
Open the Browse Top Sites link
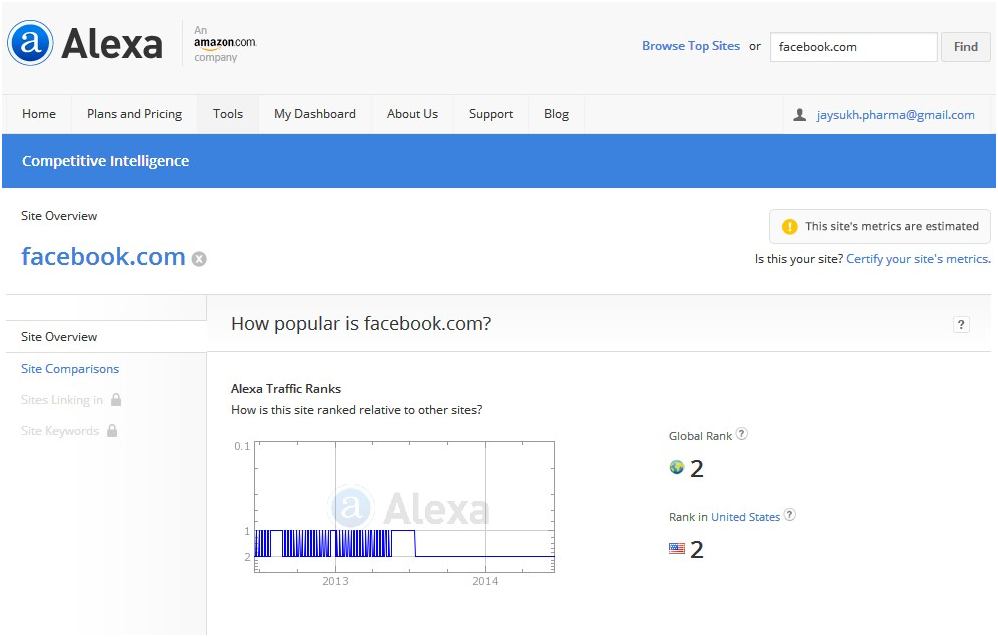click(x=691, y=46)
